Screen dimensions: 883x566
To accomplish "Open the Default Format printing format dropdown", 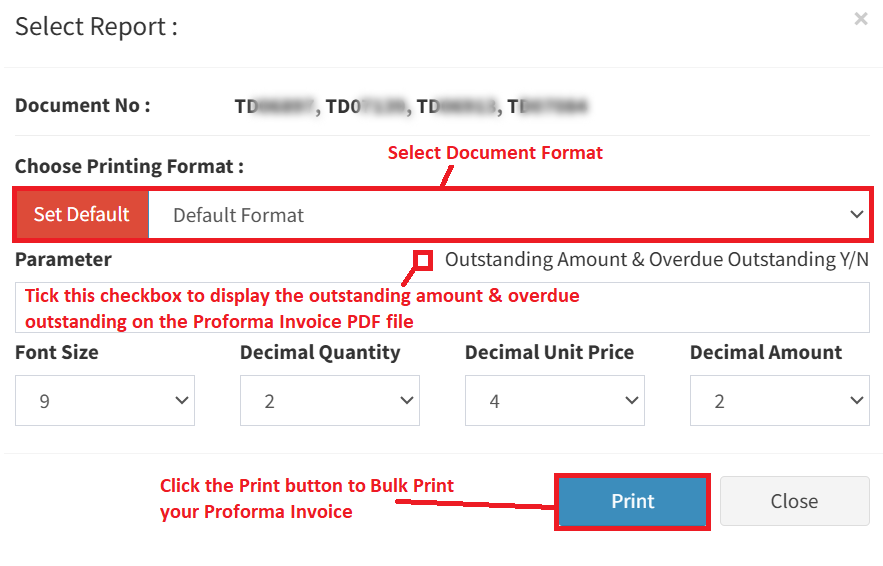I will click(500, 215).
